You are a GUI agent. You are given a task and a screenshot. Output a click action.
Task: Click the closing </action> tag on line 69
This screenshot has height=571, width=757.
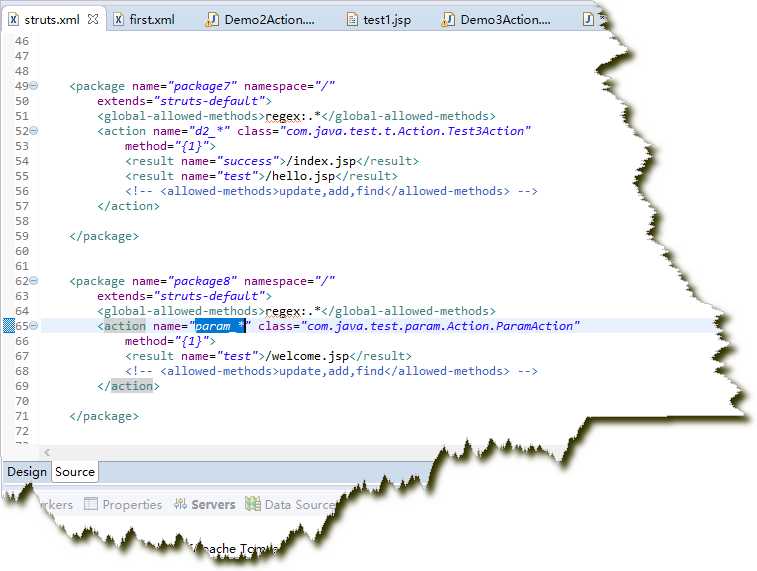click(x=128, y=386)
